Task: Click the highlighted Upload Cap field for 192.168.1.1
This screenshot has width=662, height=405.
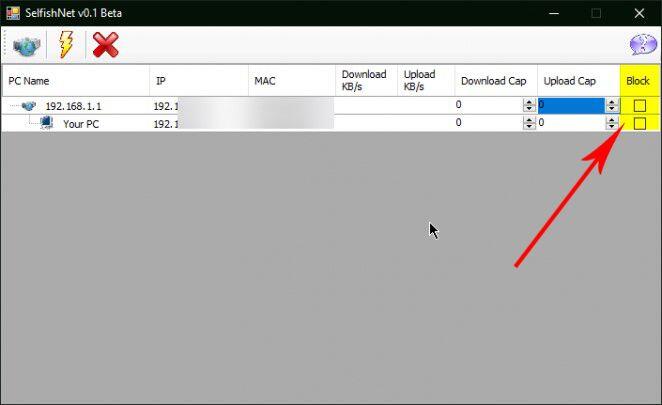Action: pyautogui.click(x=570, y=105)
